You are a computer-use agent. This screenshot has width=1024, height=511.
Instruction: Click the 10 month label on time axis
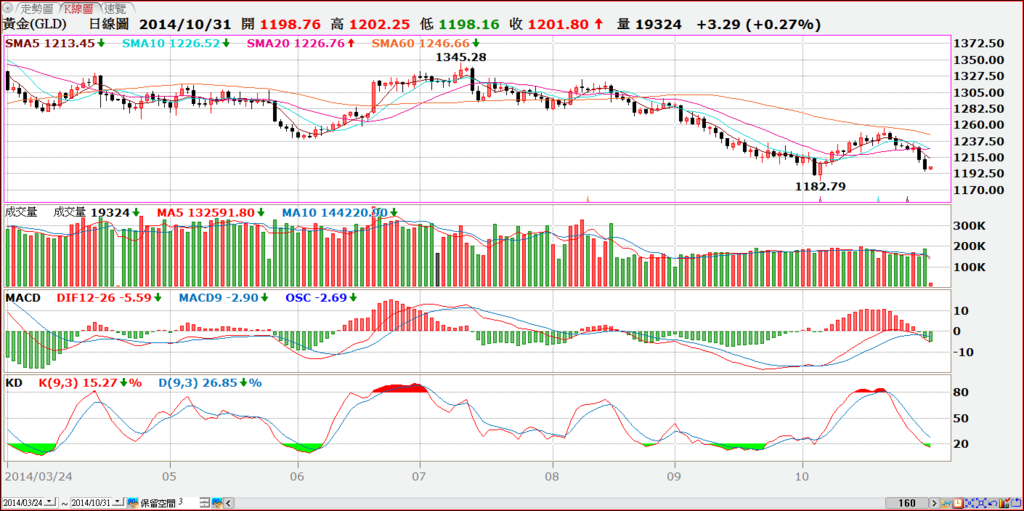803,475
